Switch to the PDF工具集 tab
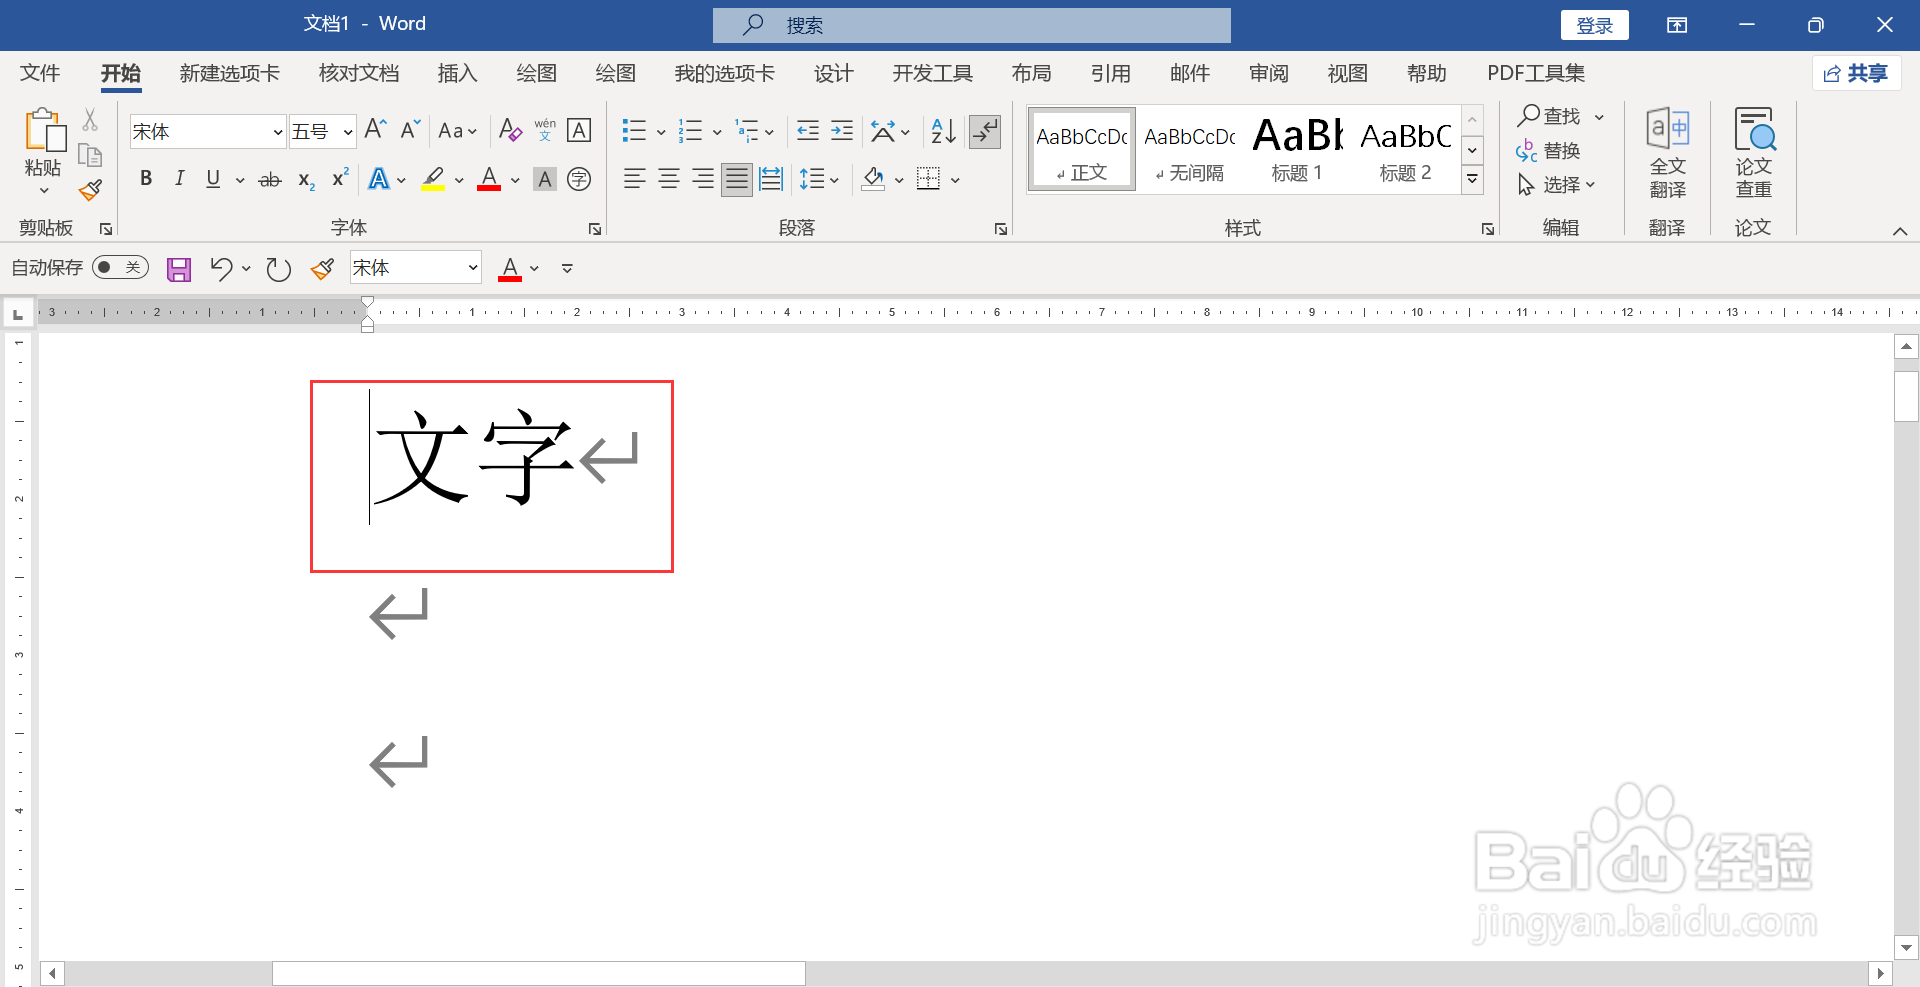1920x987 pixels. tap(1536, 73)
